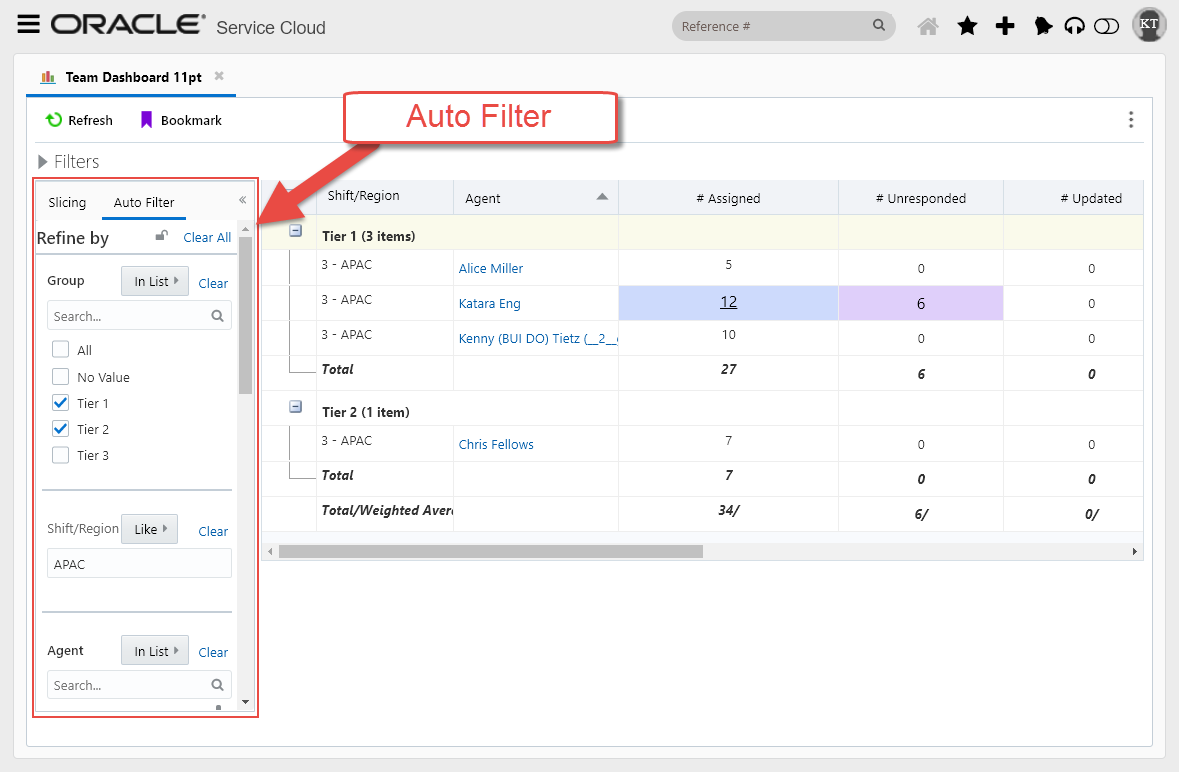This screenshot has height=772, width=1179.
Task: Click Clear All to reset filters
Action: pyautogui.click(x=207, y=237)
